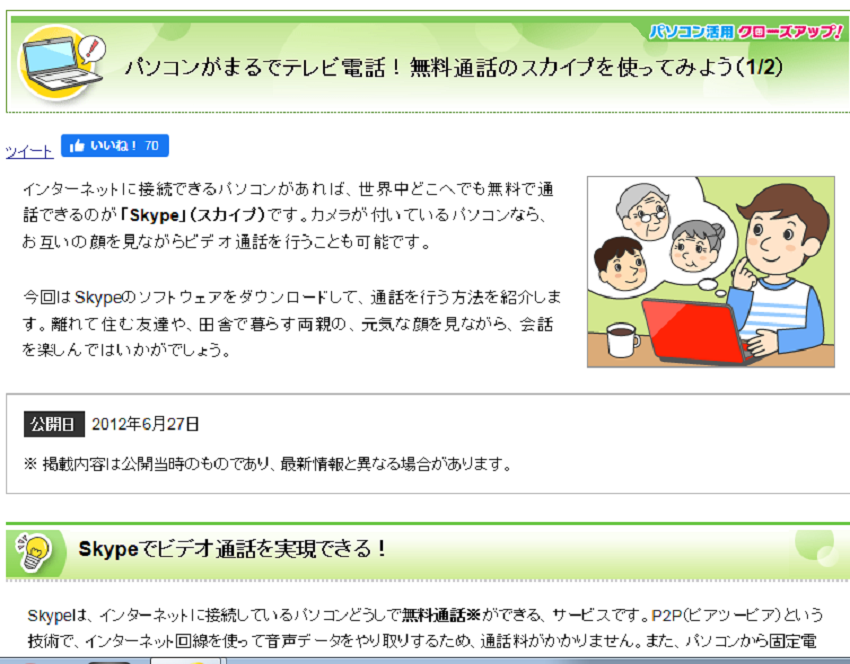The image size is (850, 664).
Task: Click the bold 「Skype」(スカイプ) text
Action: (x=192, y=215)
